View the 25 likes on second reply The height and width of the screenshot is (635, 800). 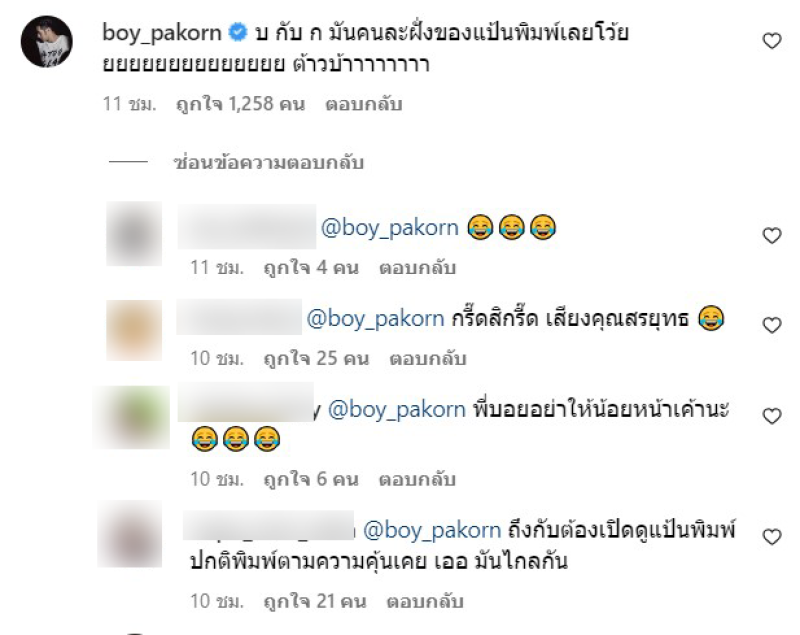pos(316,359)
